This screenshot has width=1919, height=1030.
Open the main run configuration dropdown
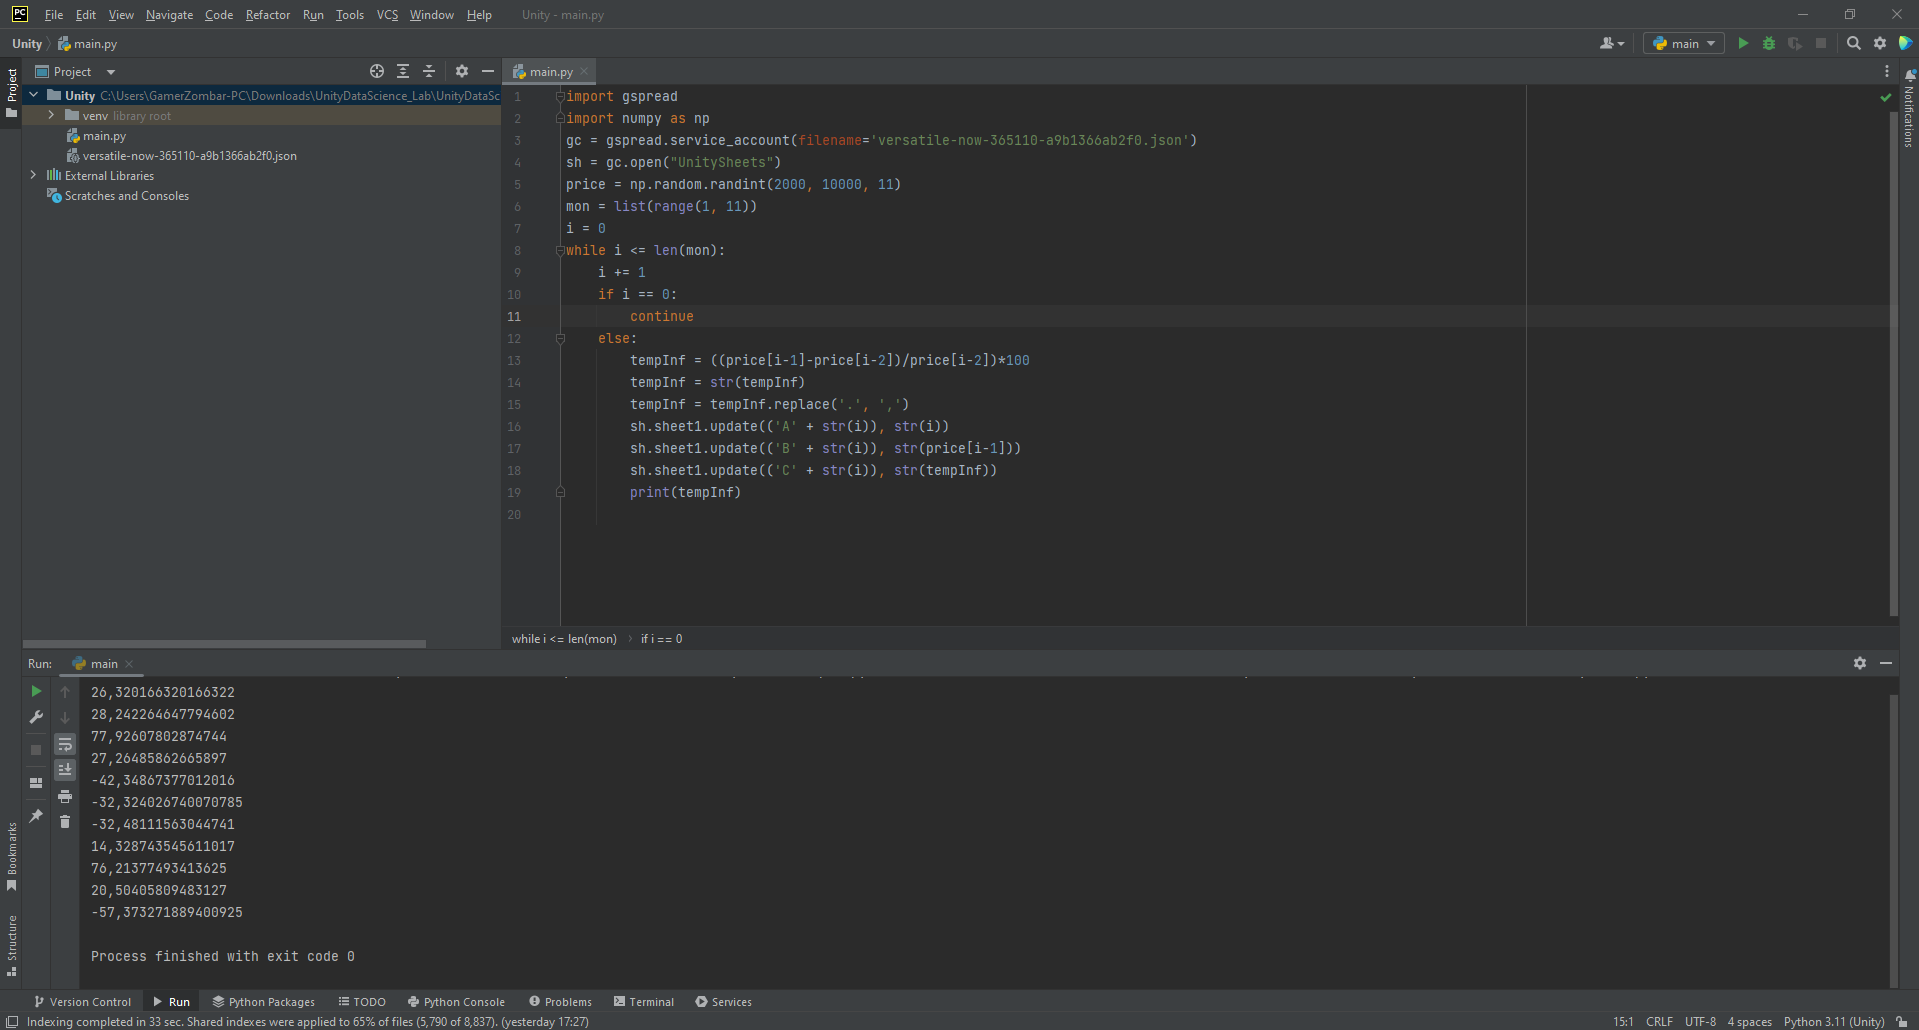1683,43
